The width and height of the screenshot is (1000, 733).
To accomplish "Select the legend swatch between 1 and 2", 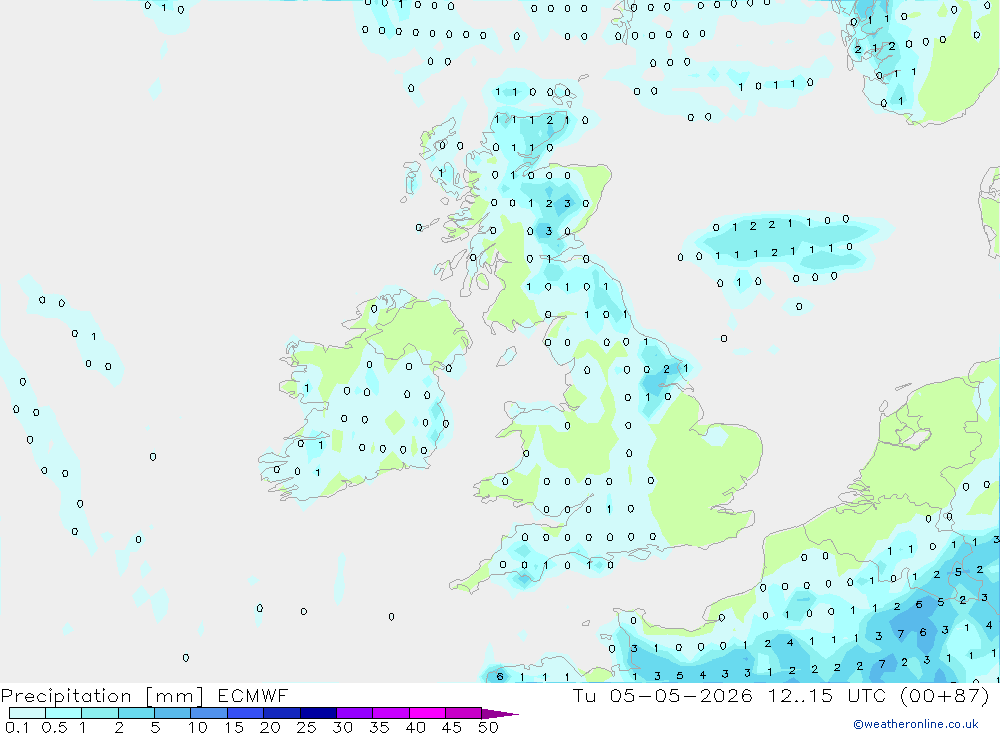I will point(100,713).
